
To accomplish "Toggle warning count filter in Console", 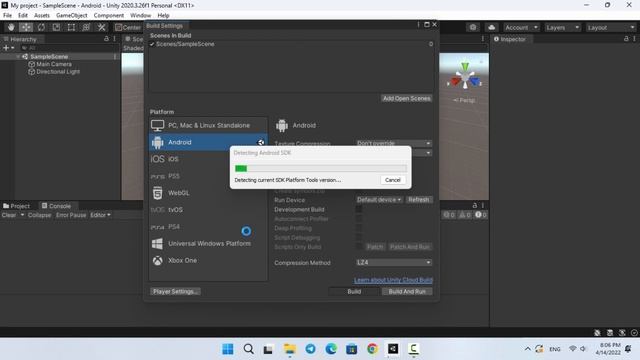I will point(465,215).
